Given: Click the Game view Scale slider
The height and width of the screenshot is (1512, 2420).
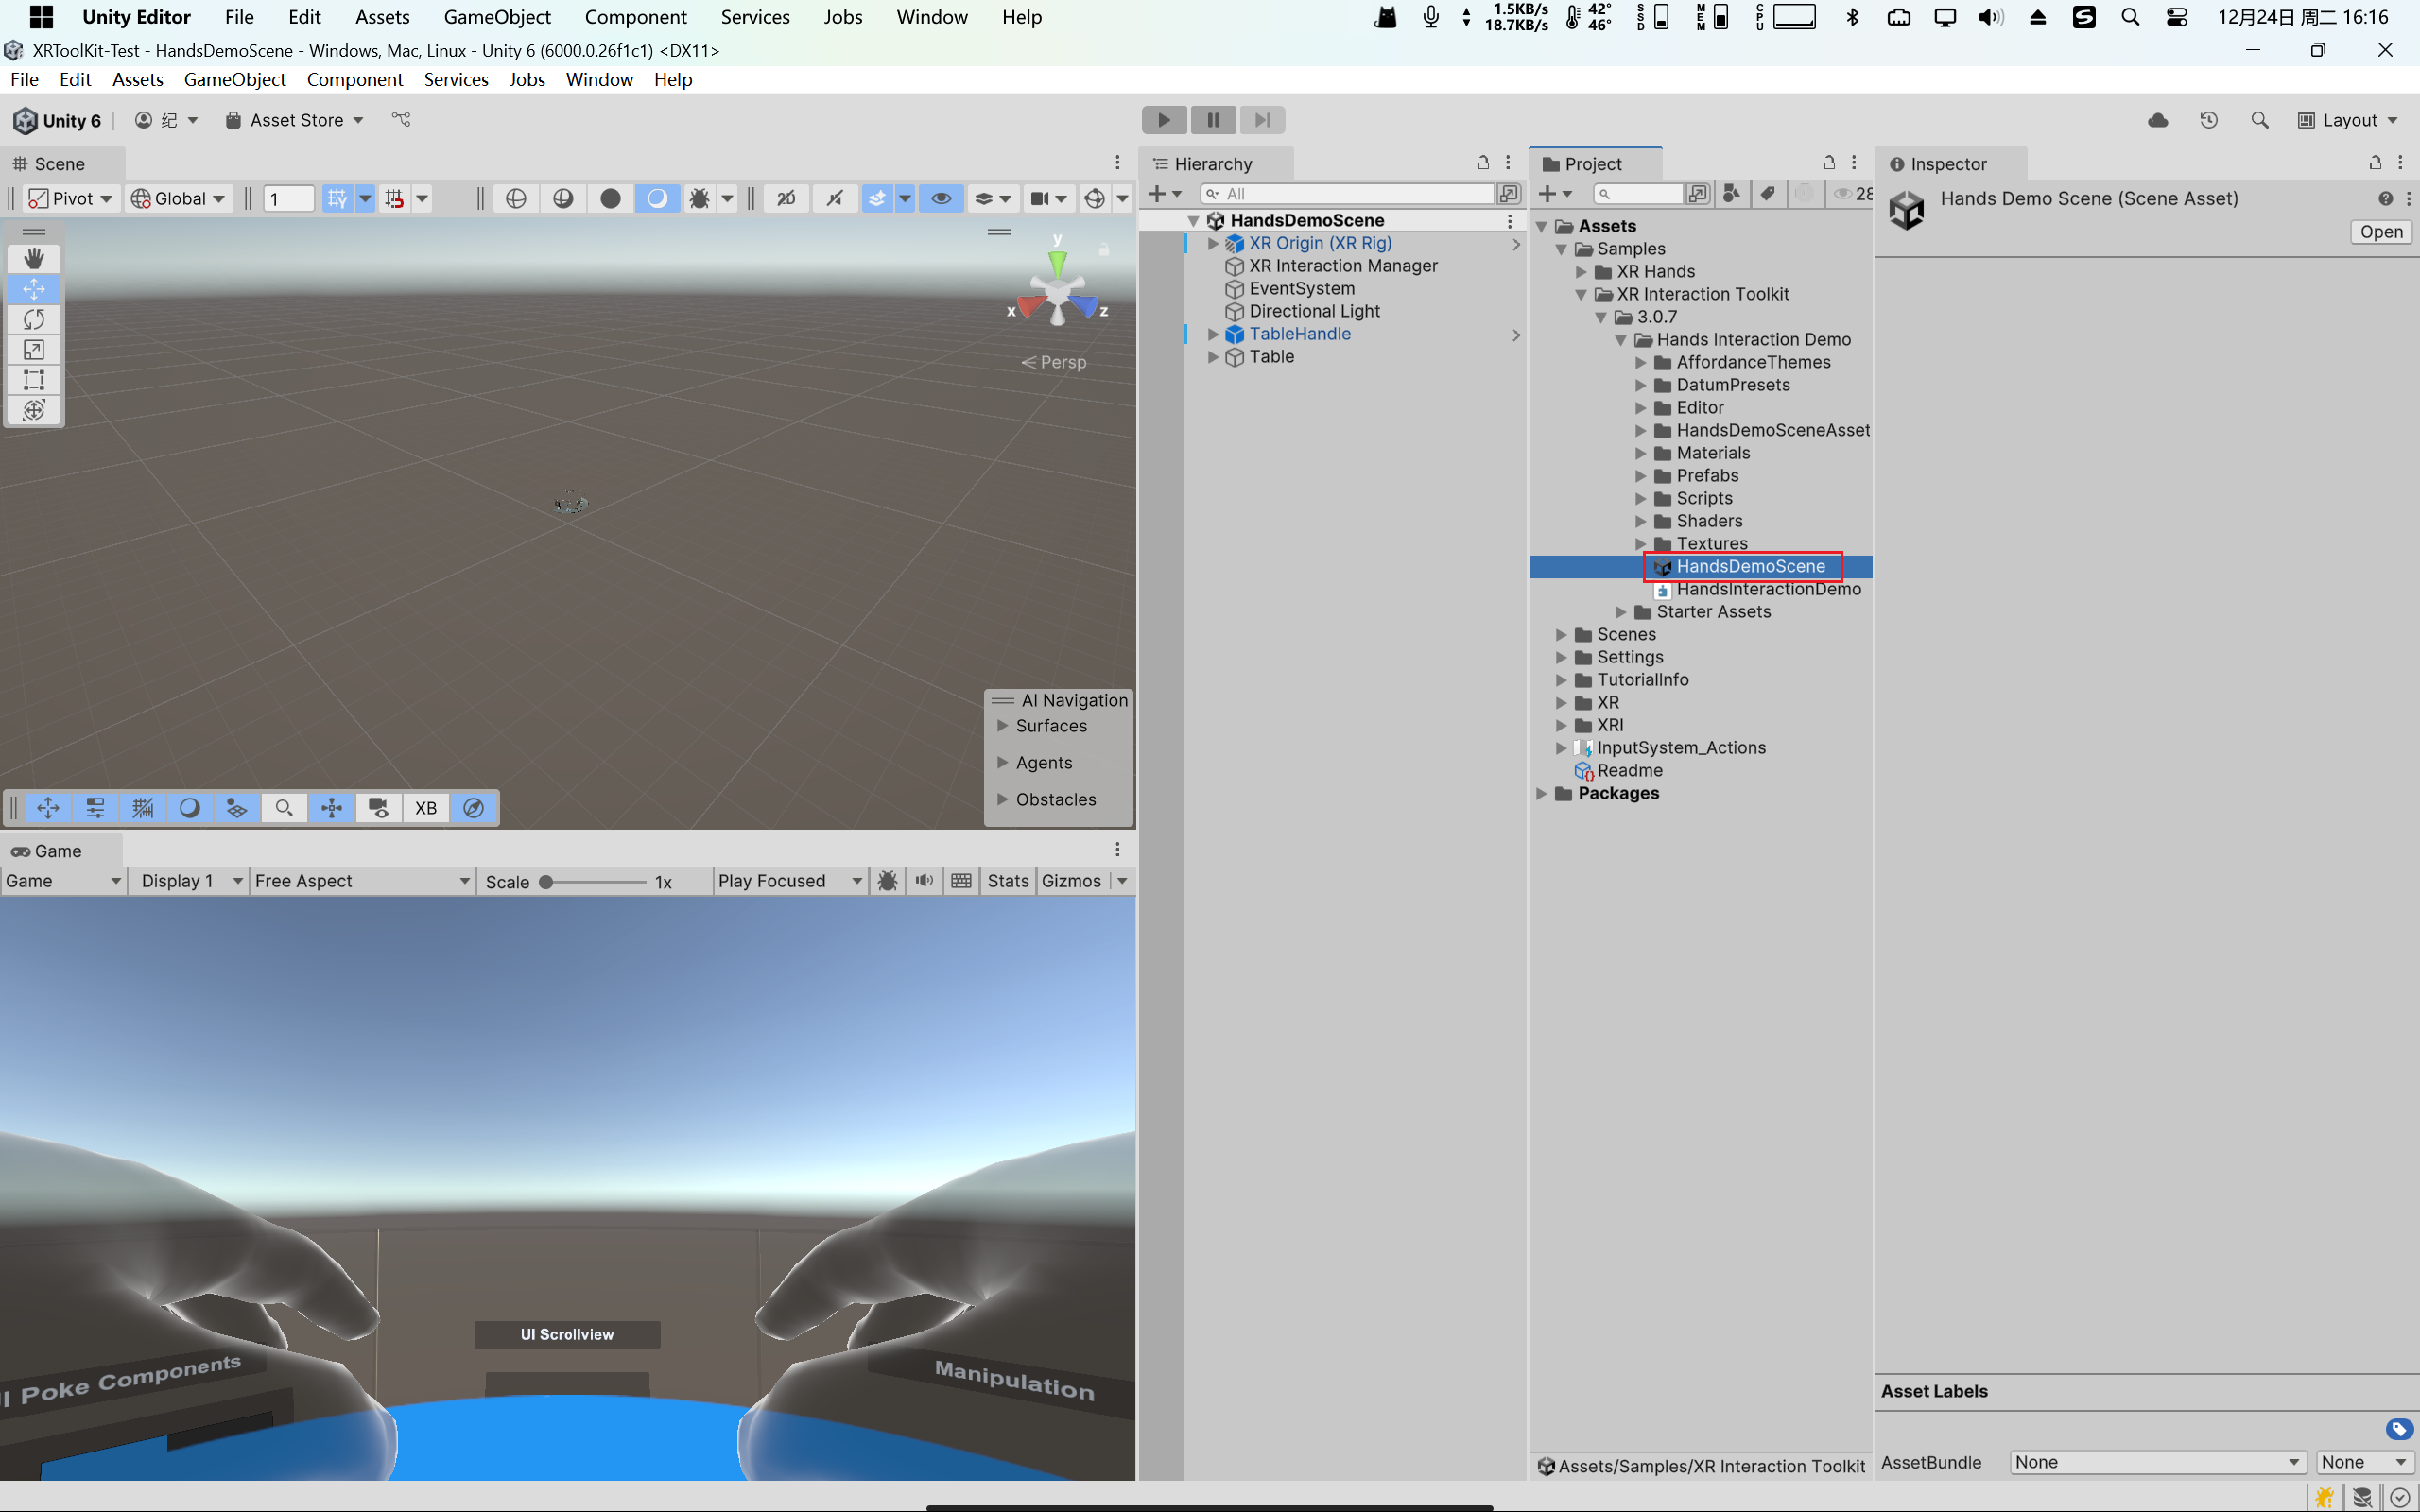Looking at the screenshot, I should (x=596, y=881).
